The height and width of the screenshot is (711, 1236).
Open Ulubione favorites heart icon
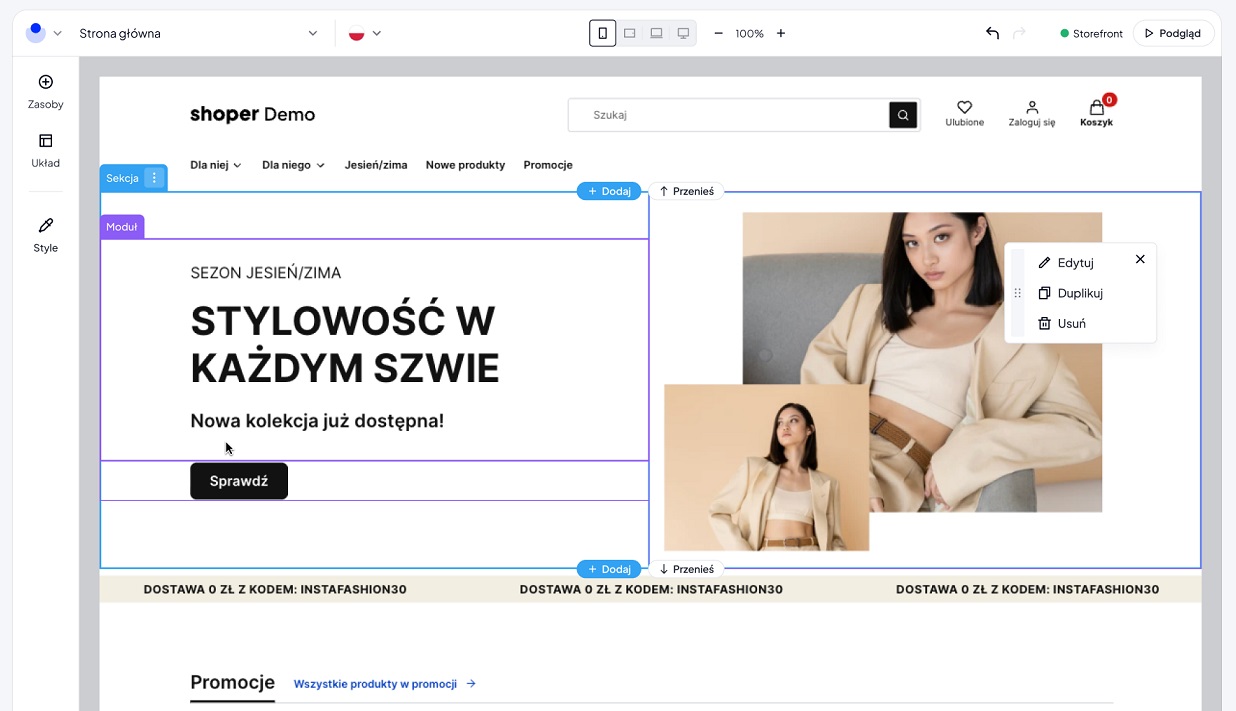coord(965,113)
